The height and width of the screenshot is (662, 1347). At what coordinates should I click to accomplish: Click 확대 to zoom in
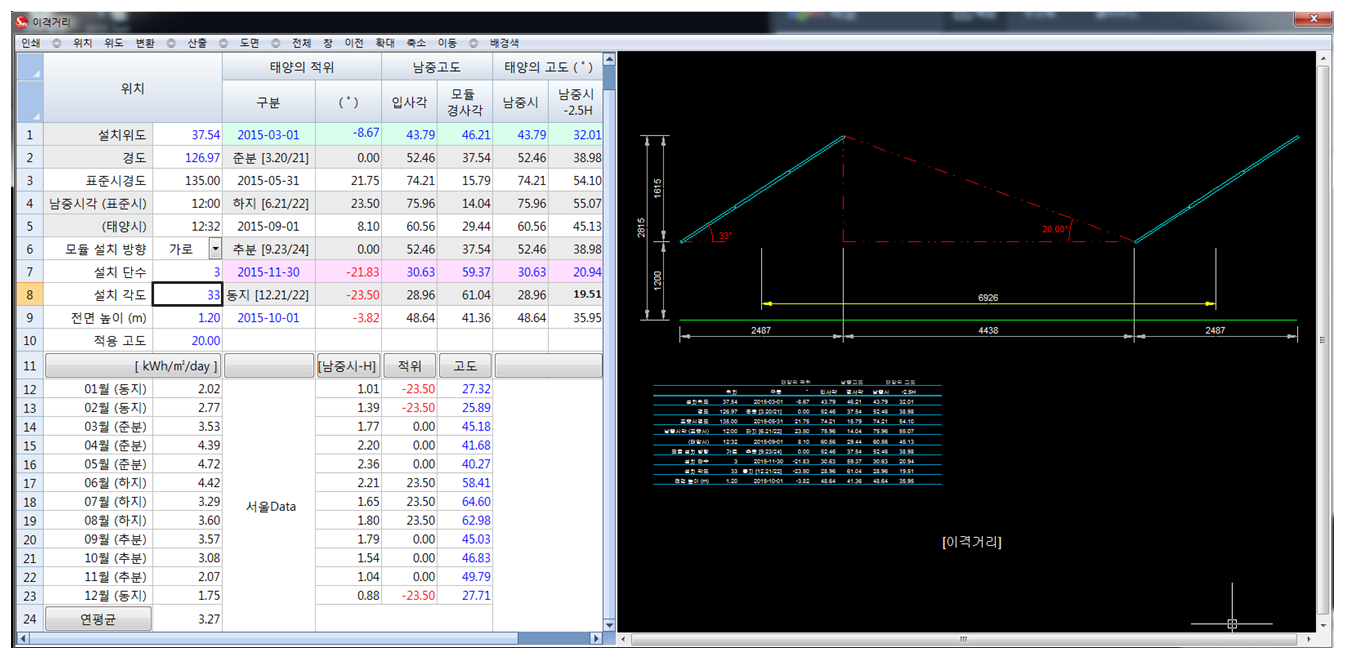[385, 43]
